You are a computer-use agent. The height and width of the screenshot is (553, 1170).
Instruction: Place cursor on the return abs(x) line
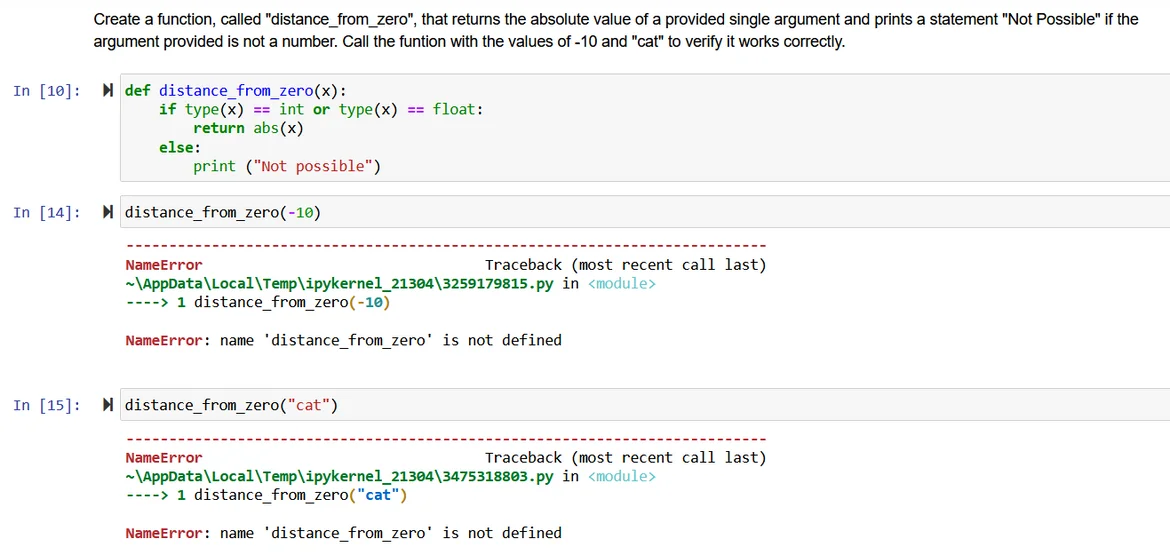(x=248, y=128)
